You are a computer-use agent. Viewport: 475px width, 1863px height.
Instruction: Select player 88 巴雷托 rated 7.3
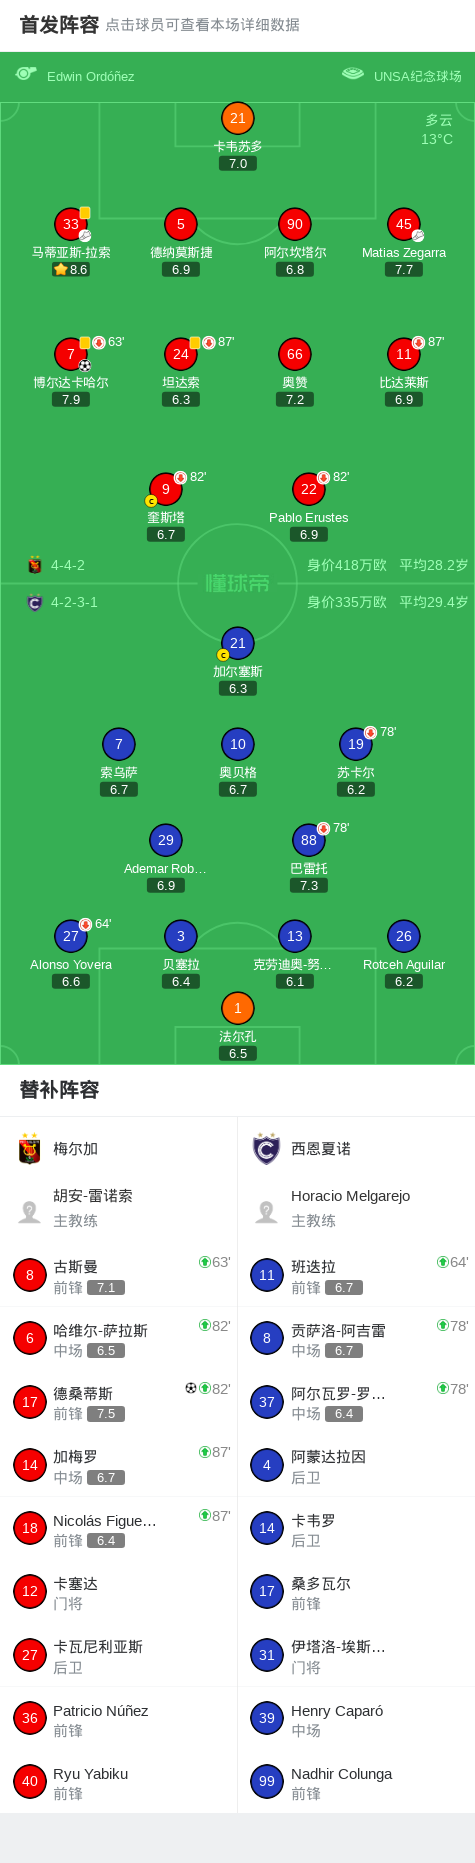tap(309, 840)
